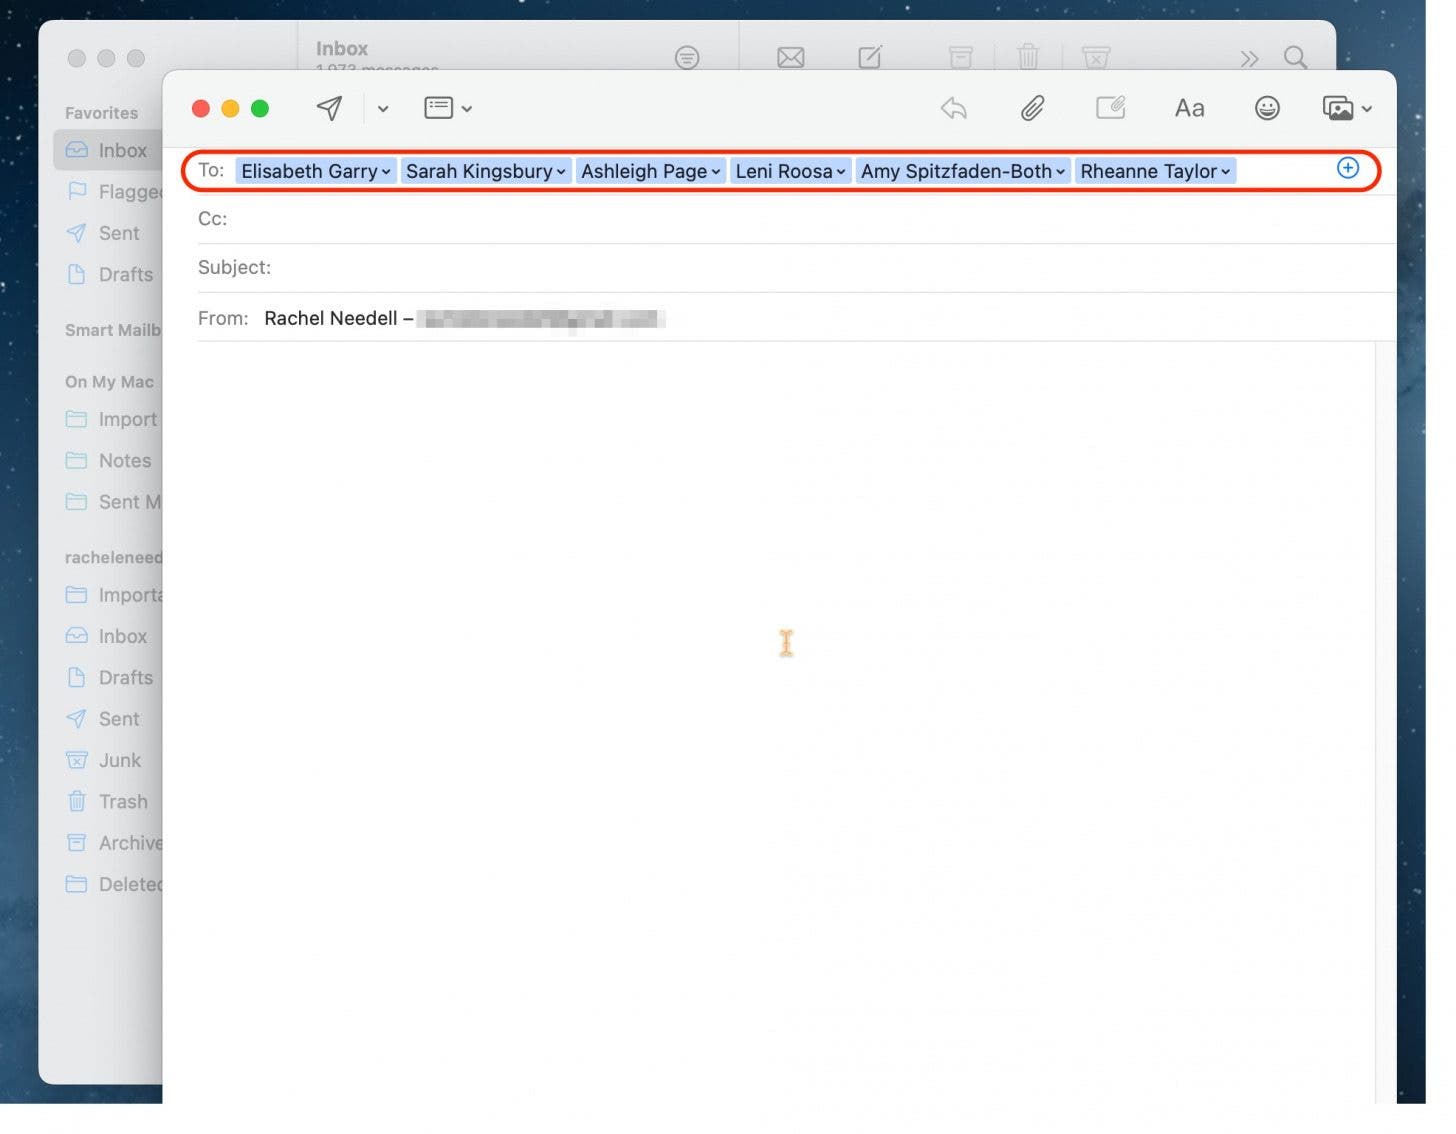Expand the send button options chevron
The width and height of the screenshot is (1456, 1134).
coord(383,108)
